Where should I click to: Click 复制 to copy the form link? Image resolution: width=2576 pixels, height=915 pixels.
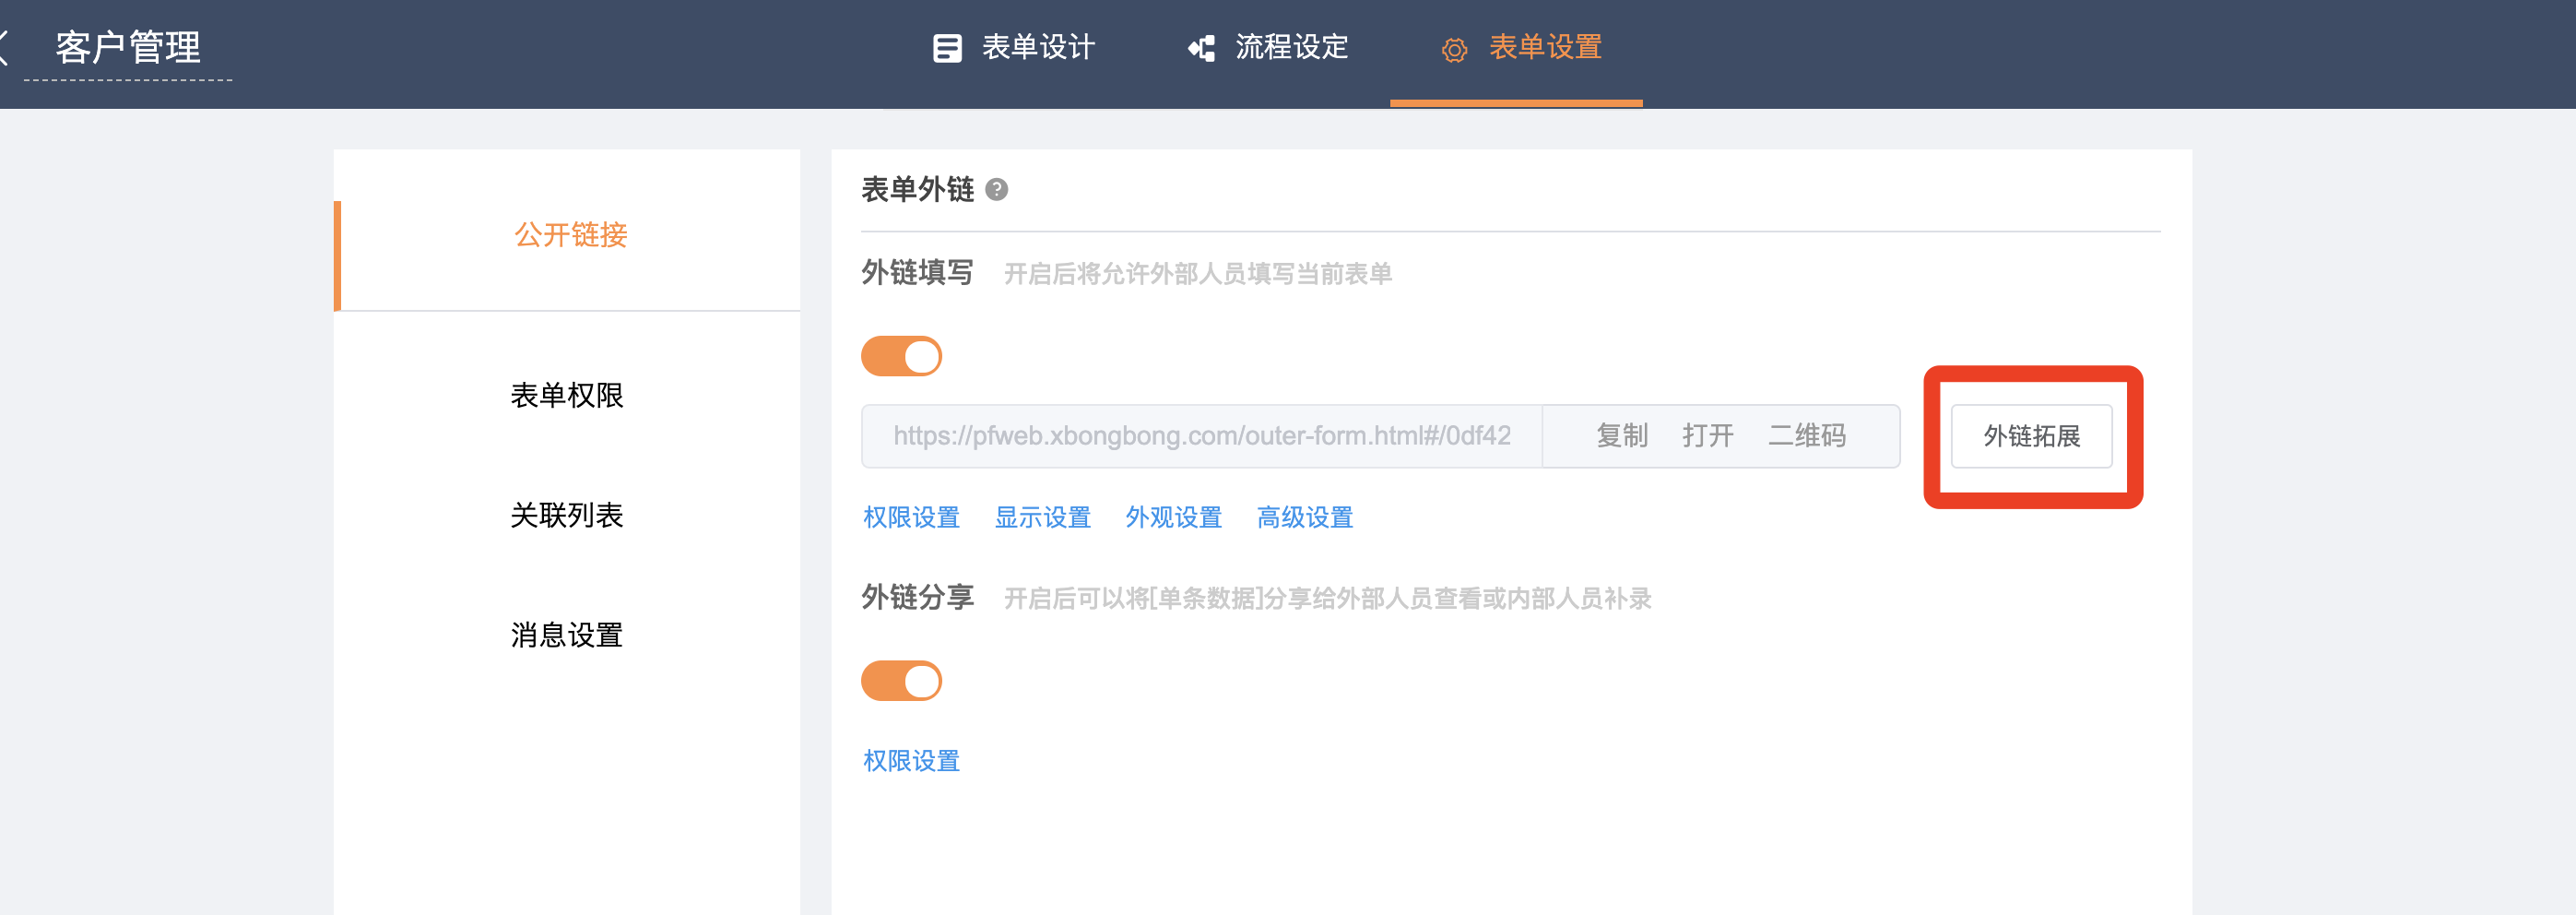coord(1621,436)
